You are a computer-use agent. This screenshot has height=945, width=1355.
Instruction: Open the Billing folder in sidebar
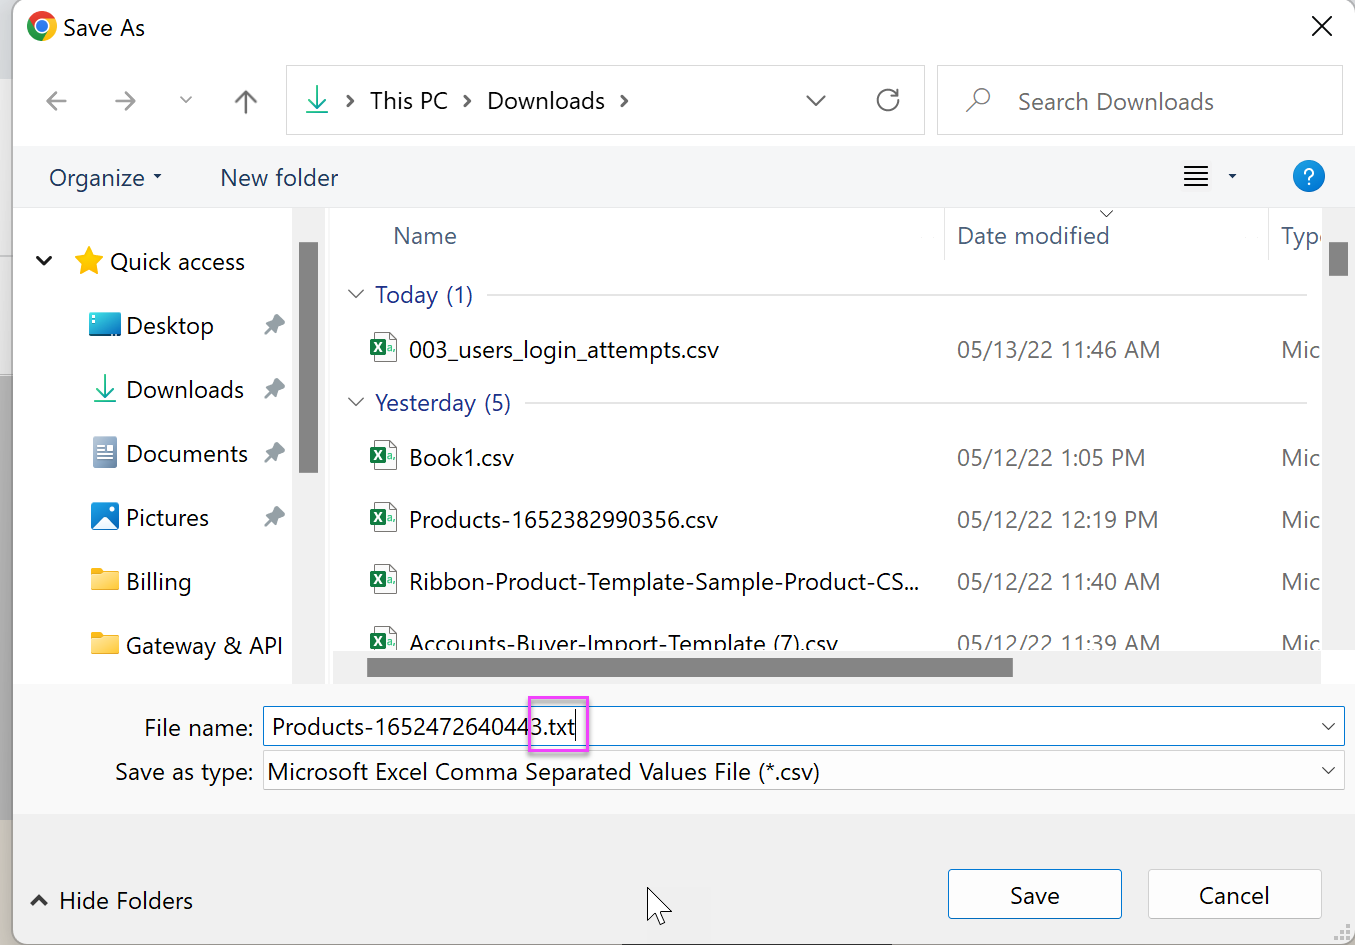pos(158,582)
